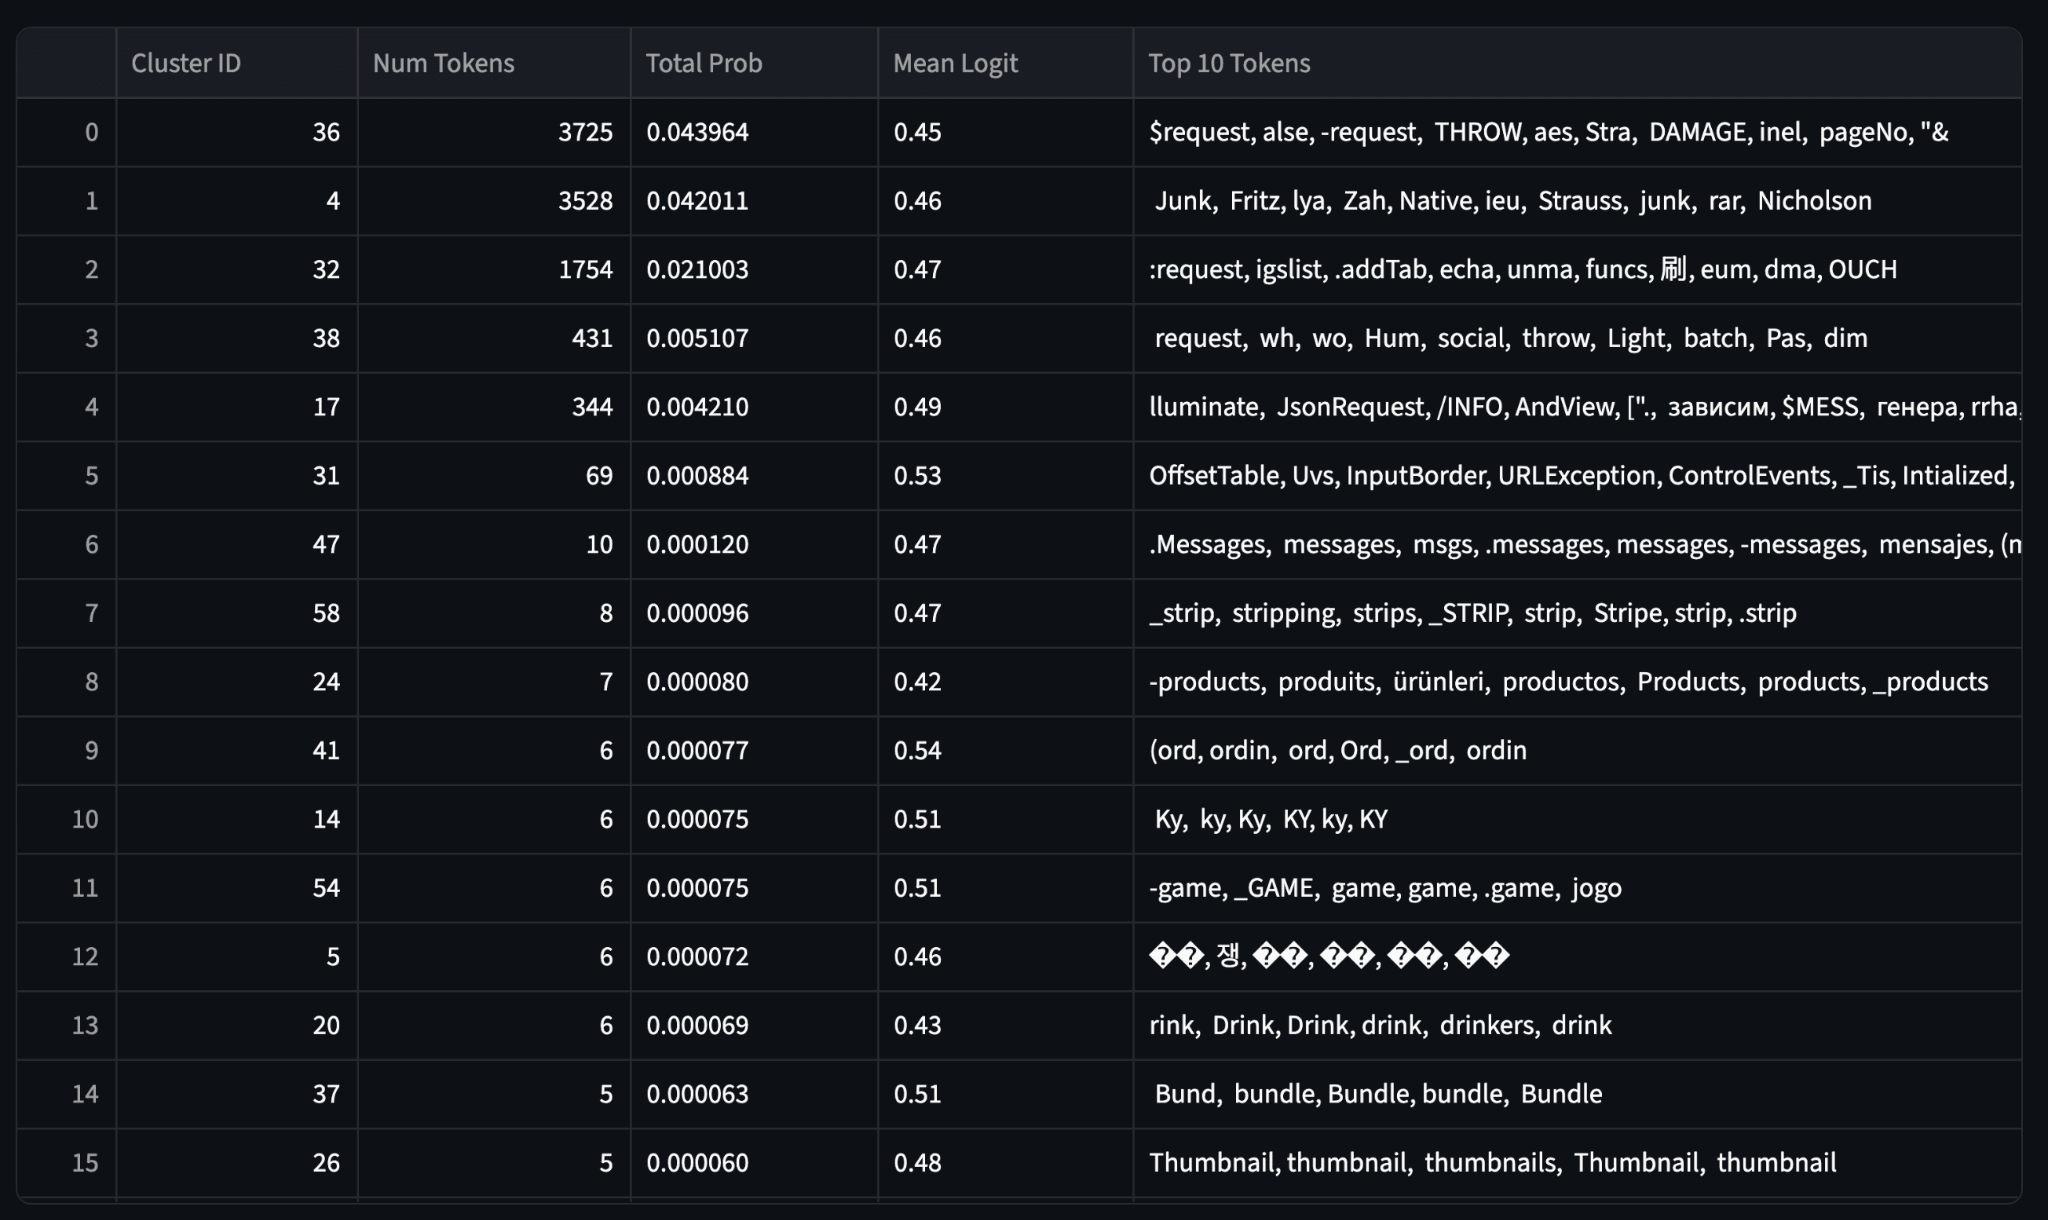Image resolution: width=2048 pixels, height=1220 pixels.
Task: Click Total Prob value 0.021003
Action: [754, 269]
